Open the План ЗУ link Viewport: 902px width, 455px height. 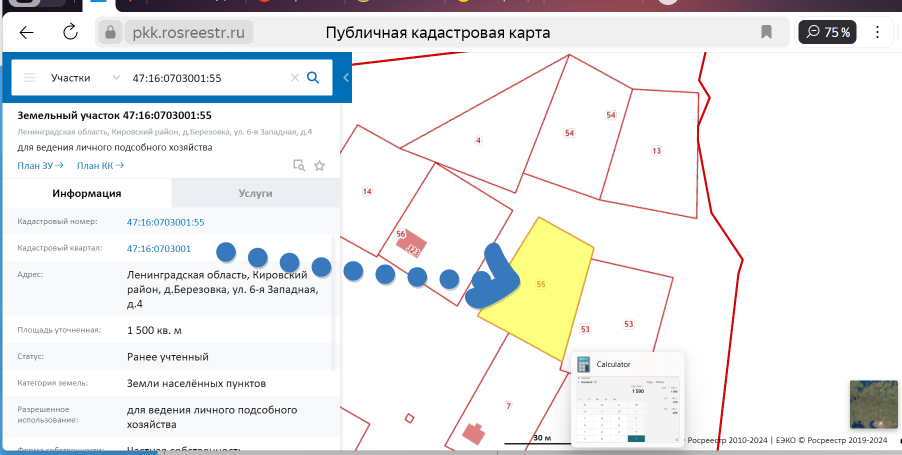point(40,166)
